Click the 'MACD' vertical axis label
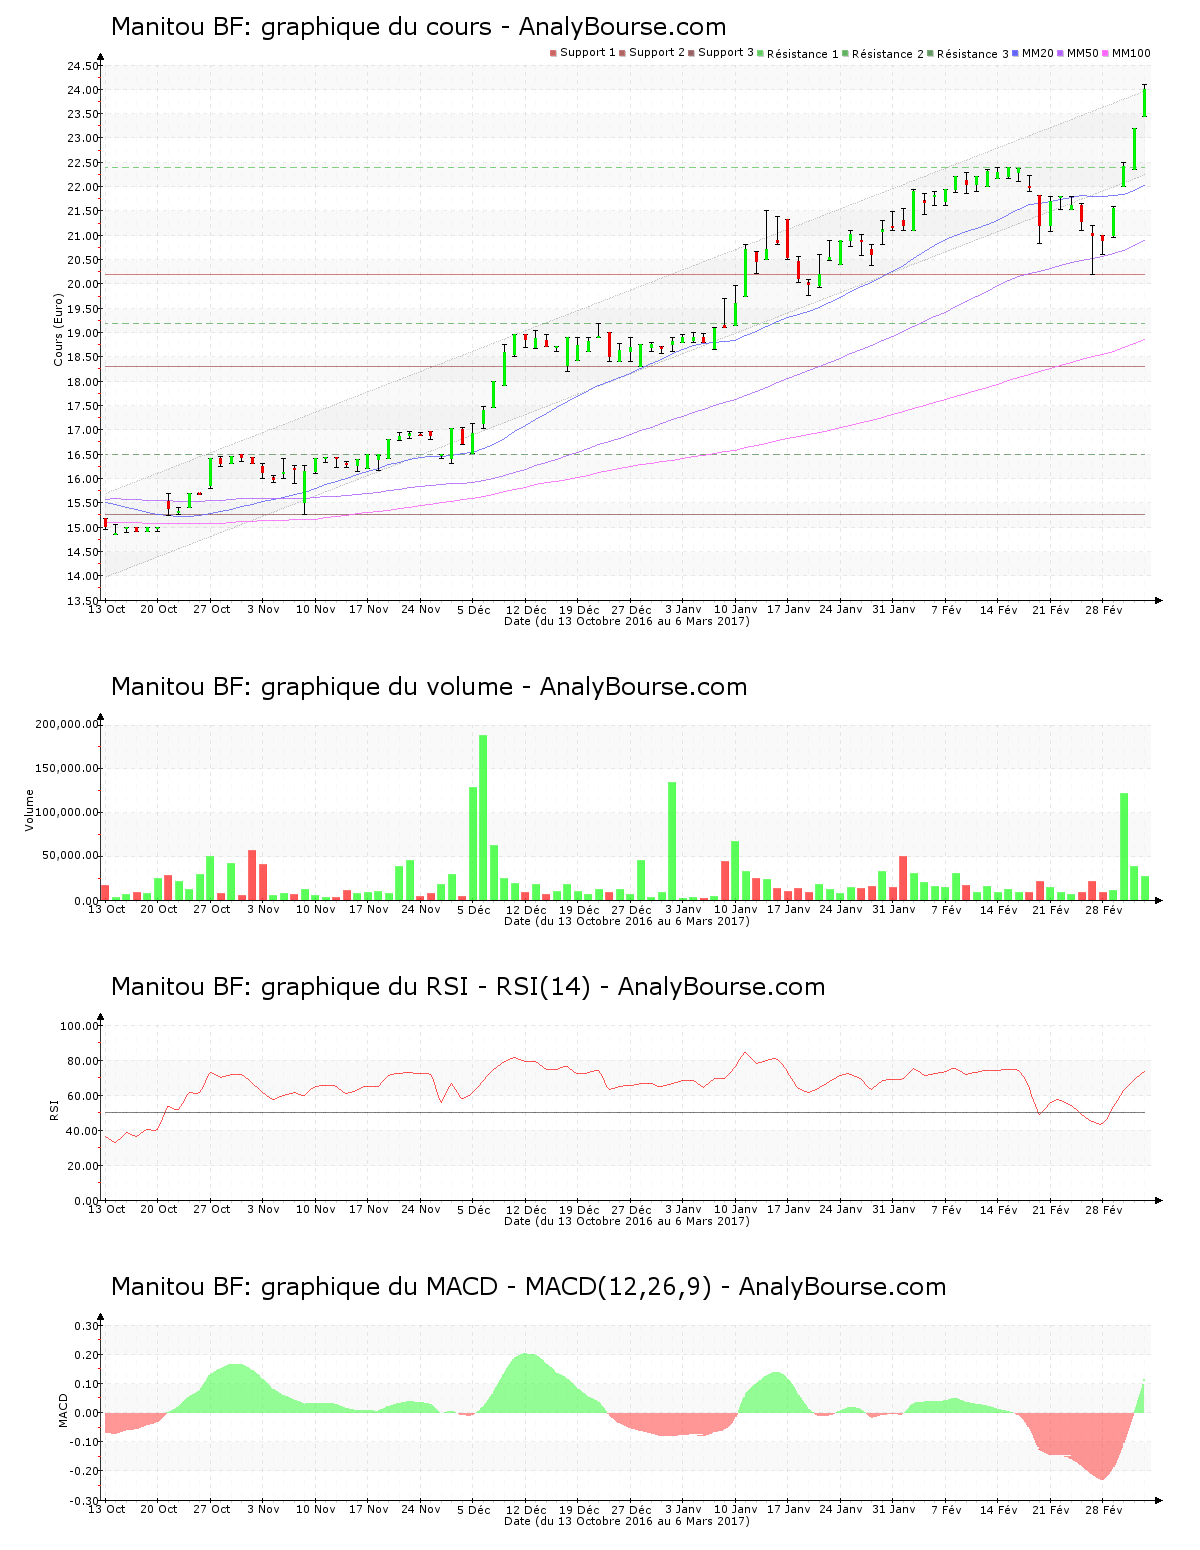 click(x=64, y=1410)
